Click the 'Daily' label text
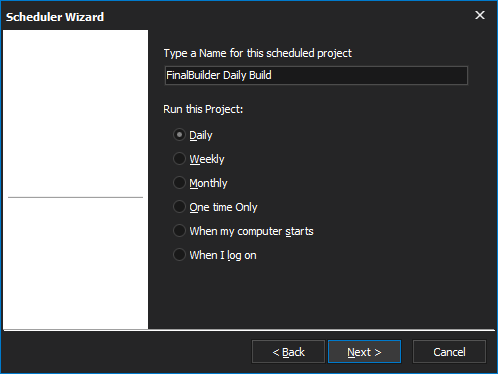 [x=201, y=135]
